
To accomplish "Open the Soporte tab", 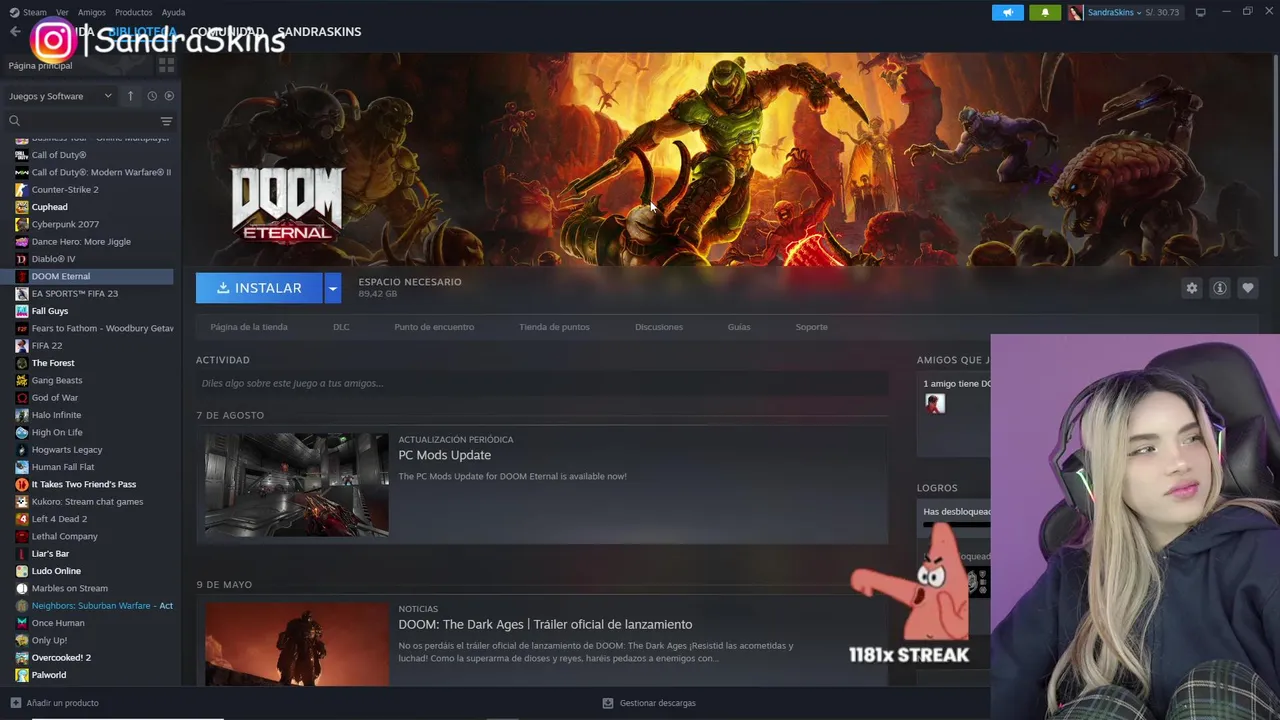I will point(811,327).
